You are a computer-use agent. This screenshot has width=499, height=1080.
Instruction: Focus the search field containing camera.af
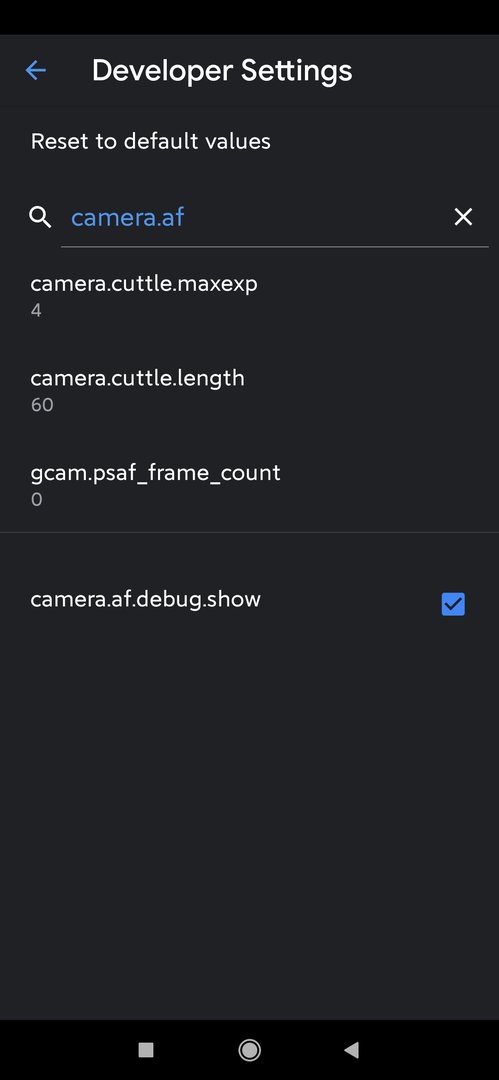pos(262,218)
